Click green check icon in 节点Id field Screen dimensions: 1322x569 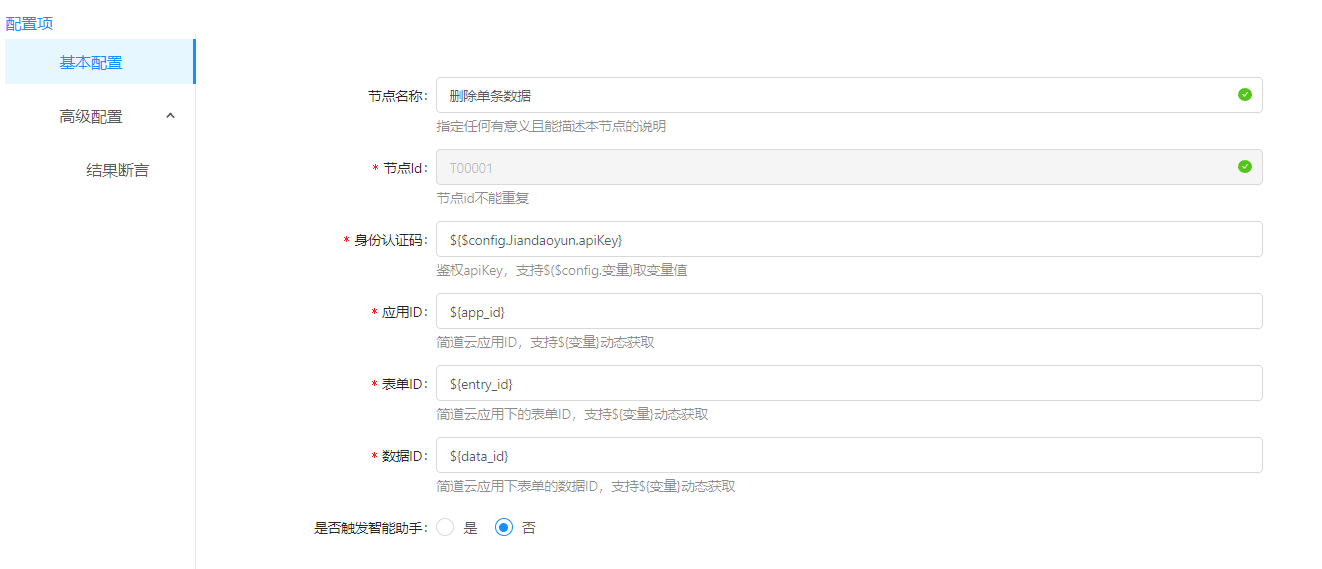(1244, 167)
